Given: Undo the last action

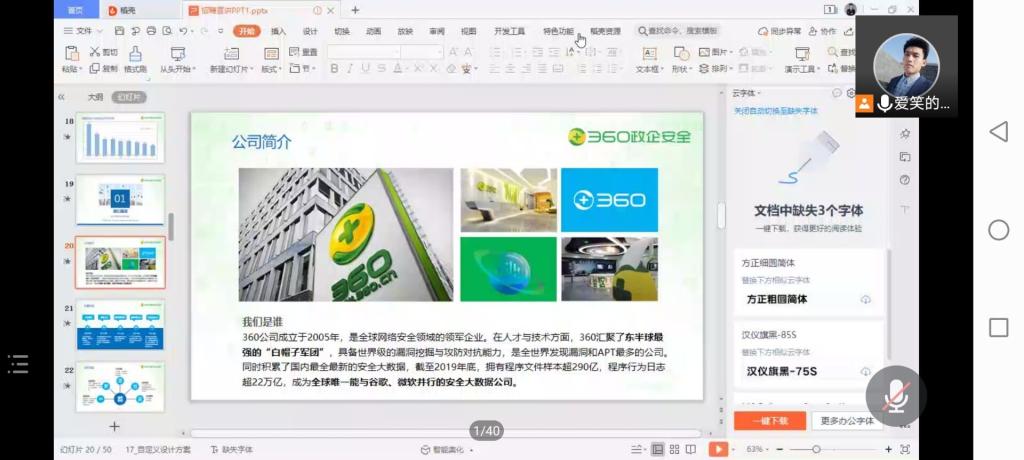Looking at the screenshot, I should point(184,31).
